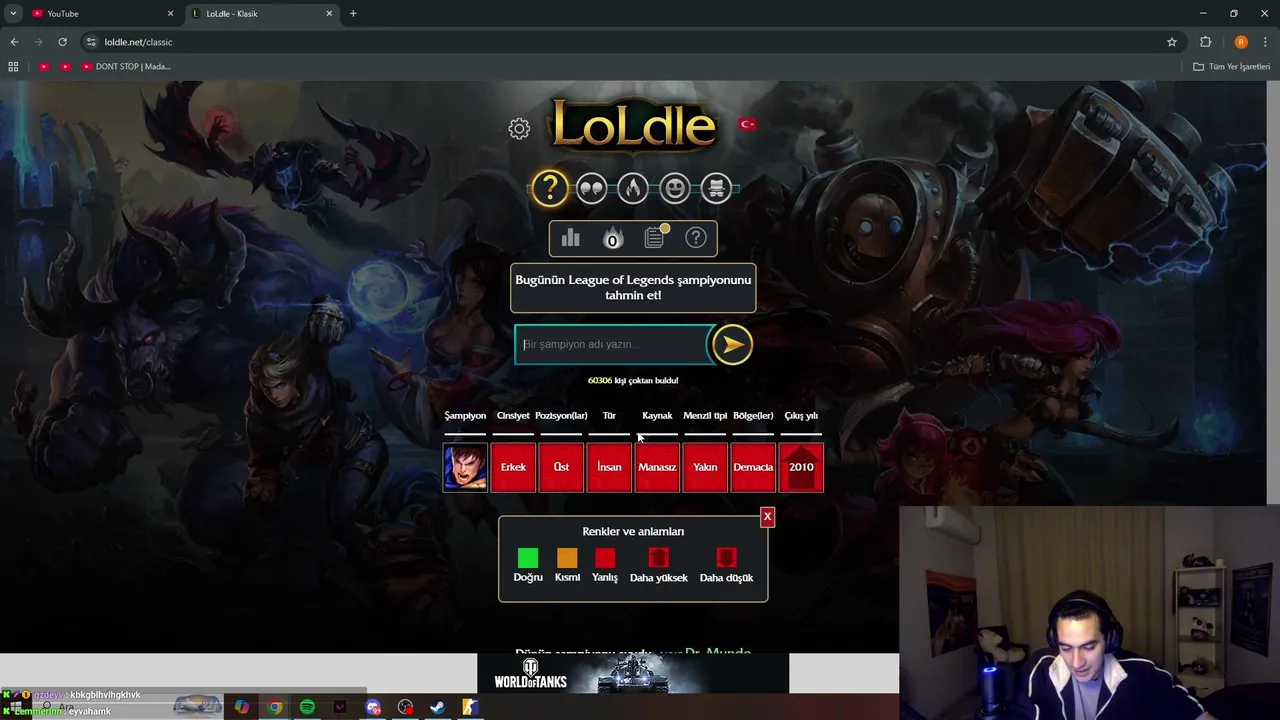
Task: Close the color legend with the X
Action: coord(767,517)
